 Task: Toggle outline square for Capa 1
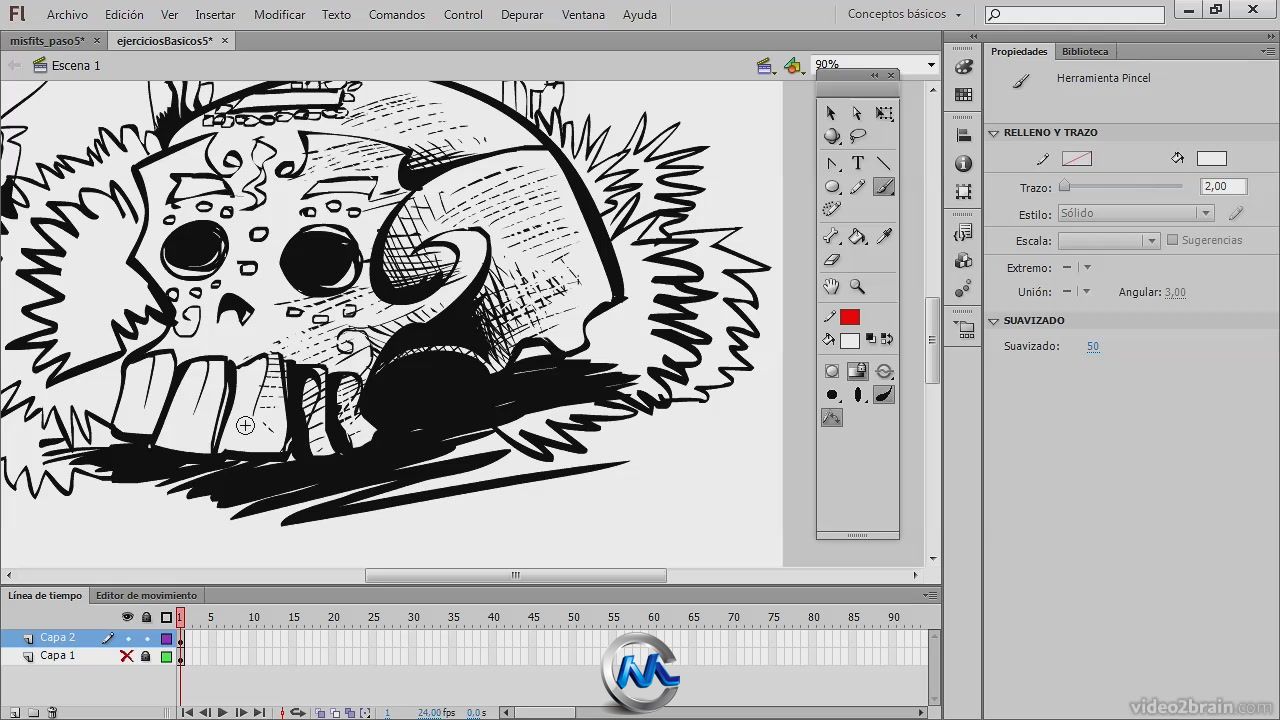(166, 656)
